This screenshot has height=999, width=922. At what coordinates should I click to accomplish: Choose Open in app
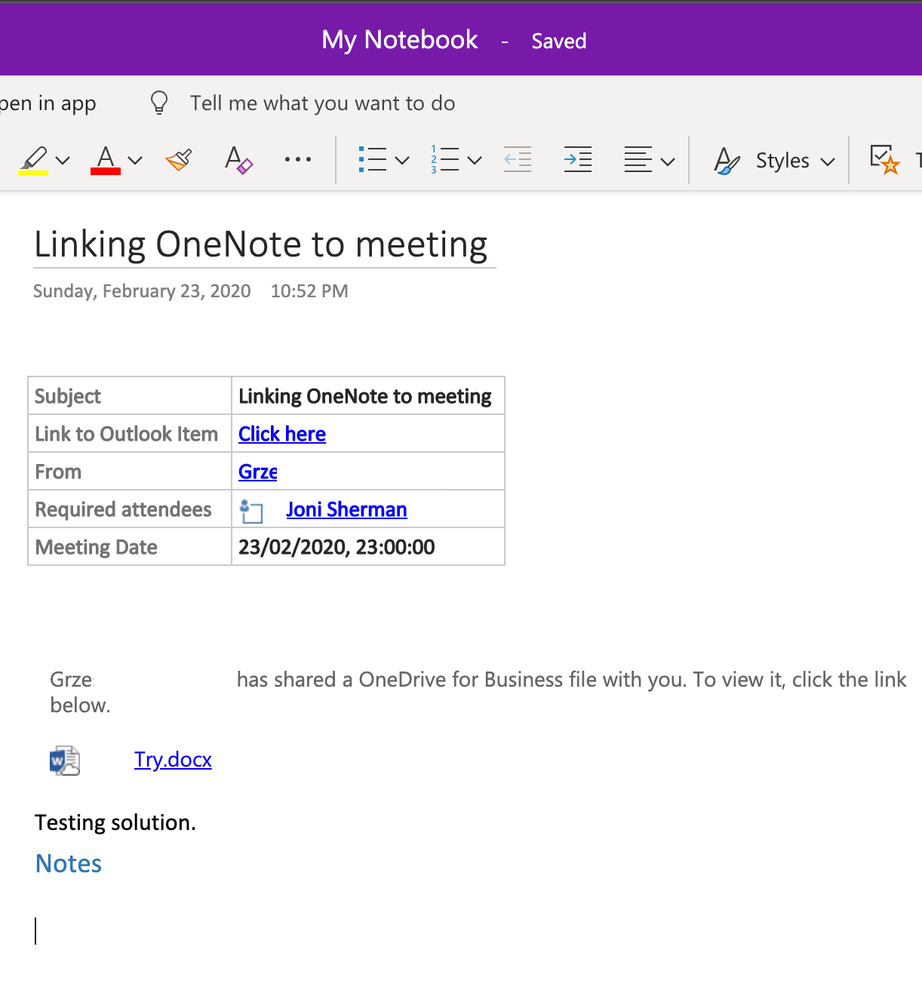(x=48, y=103)
